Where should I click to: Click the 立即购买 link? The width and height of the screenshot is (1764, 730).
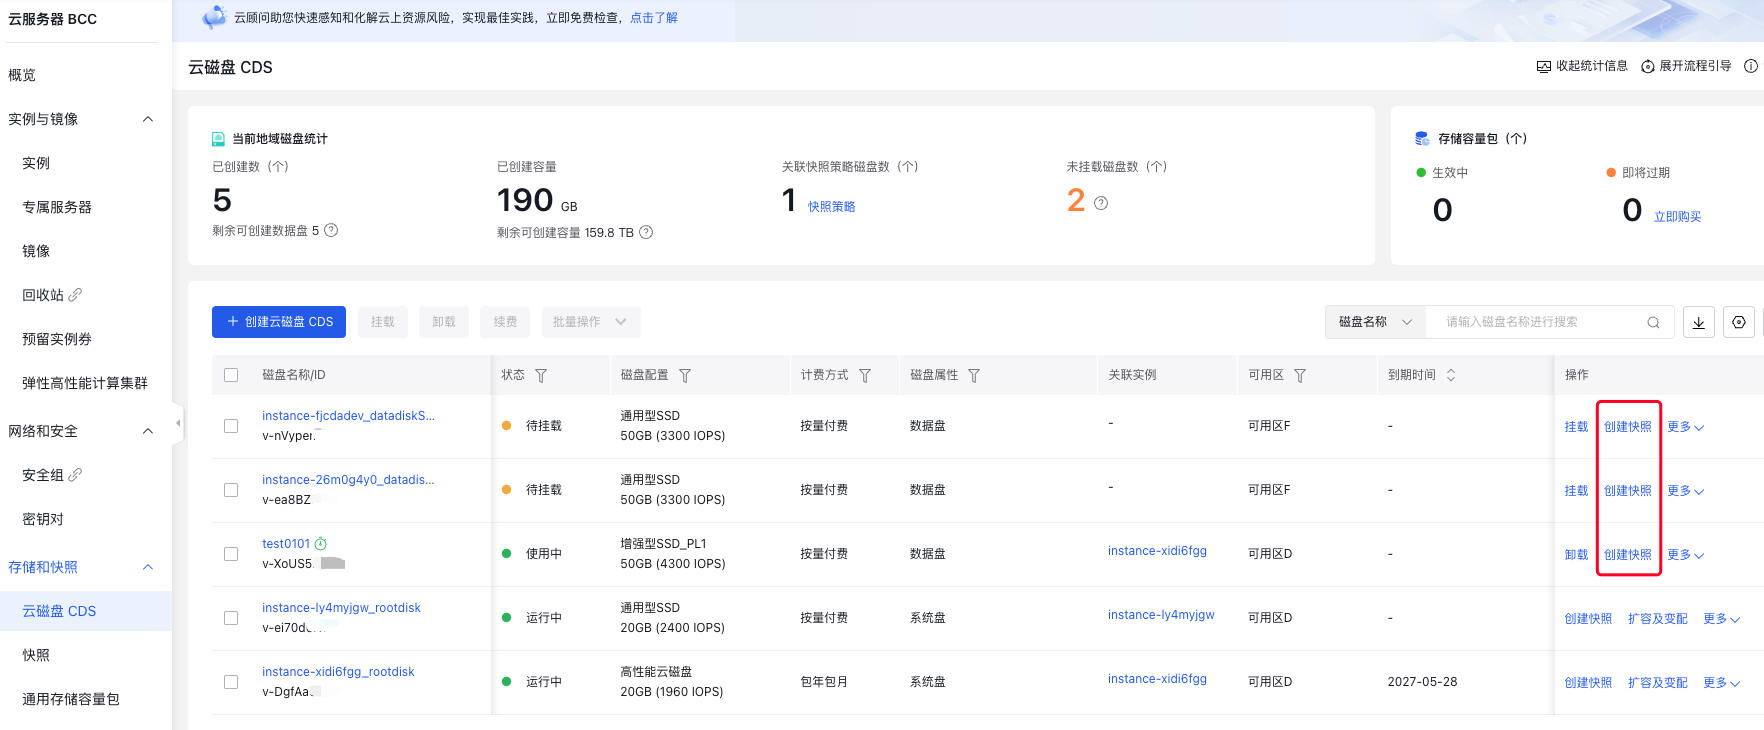point(1677,217)
